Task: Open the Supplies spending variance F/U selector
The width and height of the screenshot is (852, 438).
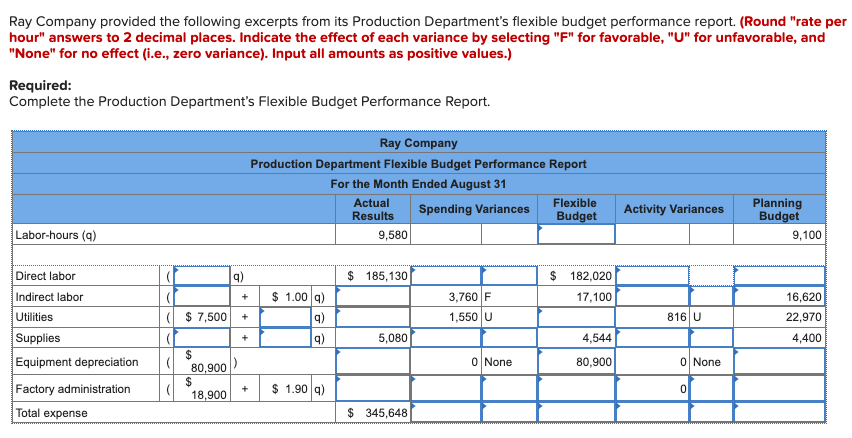Action: tap(509, 337)
